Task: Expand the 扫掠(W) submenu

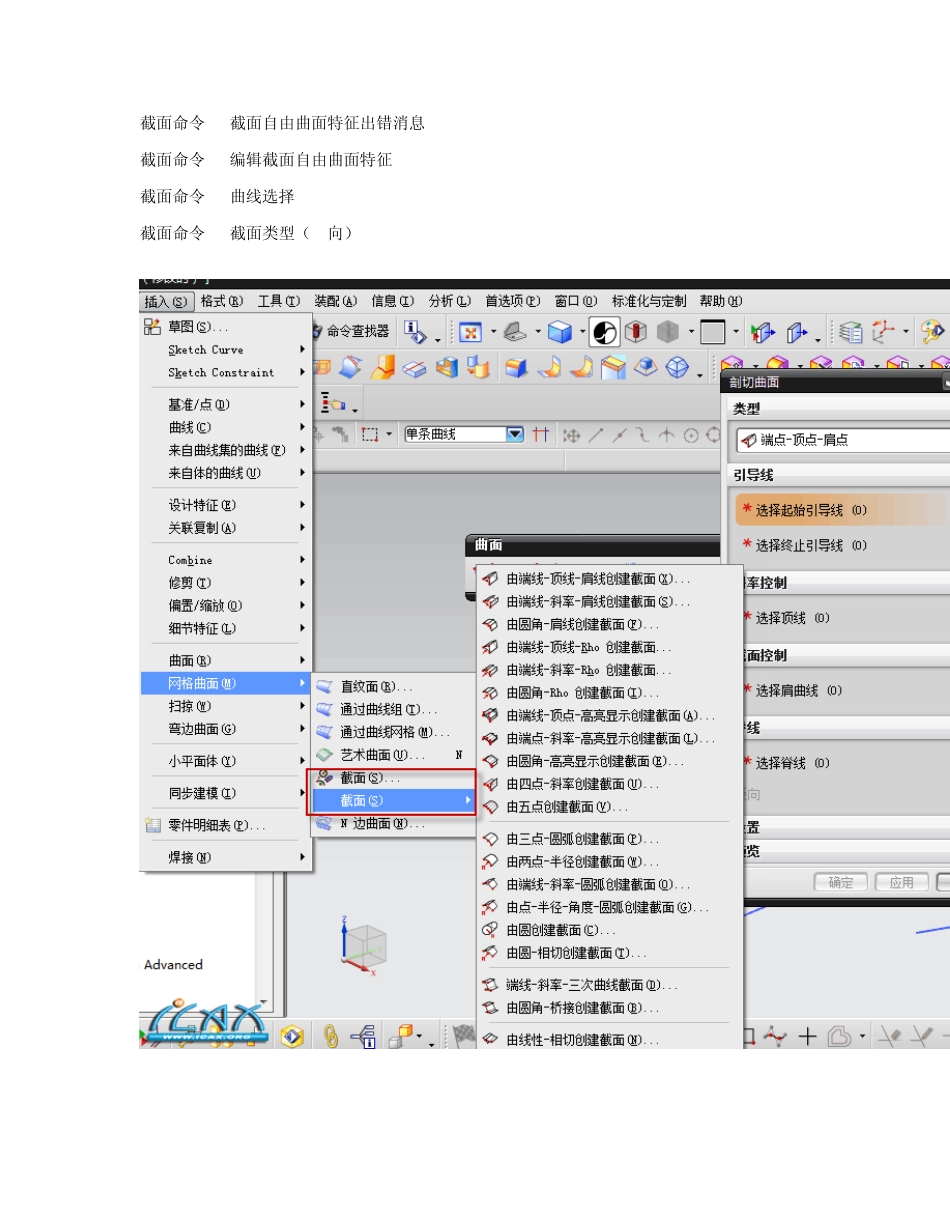Action: click(226, 706)
